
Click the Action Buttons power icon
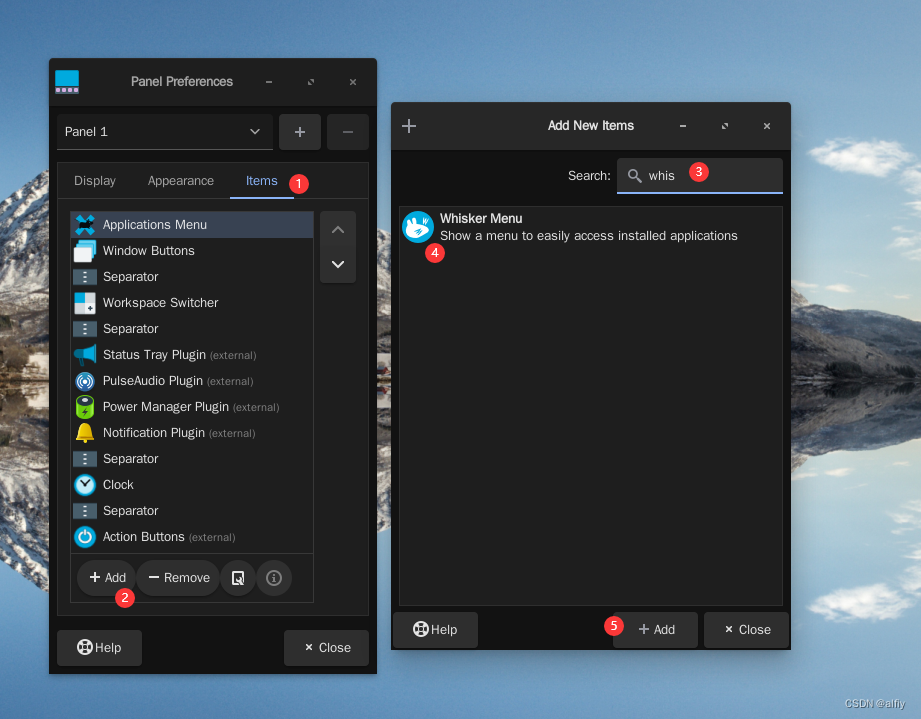point(85,537)
